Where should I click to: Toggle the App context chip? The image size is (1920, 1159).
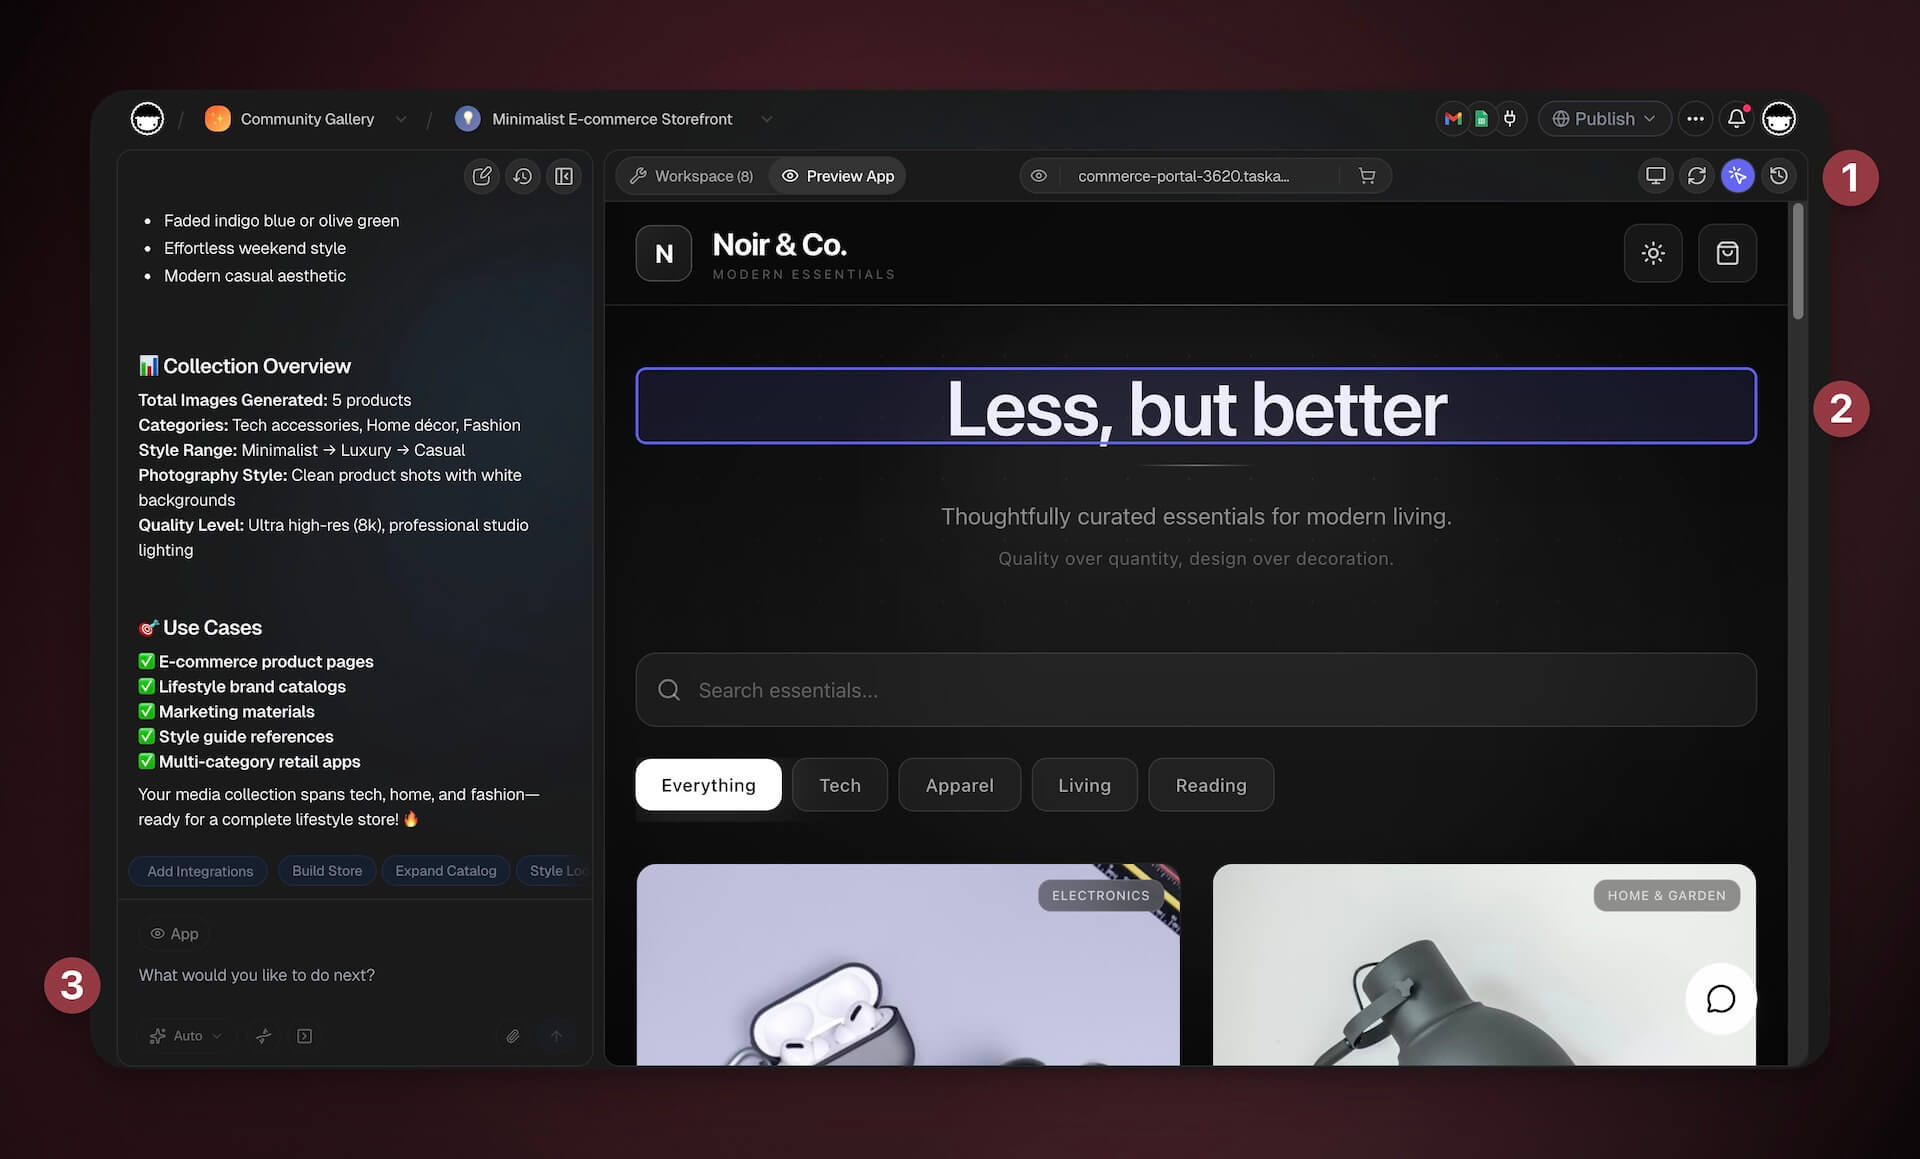pyautogui.click(x=175, y=933)
